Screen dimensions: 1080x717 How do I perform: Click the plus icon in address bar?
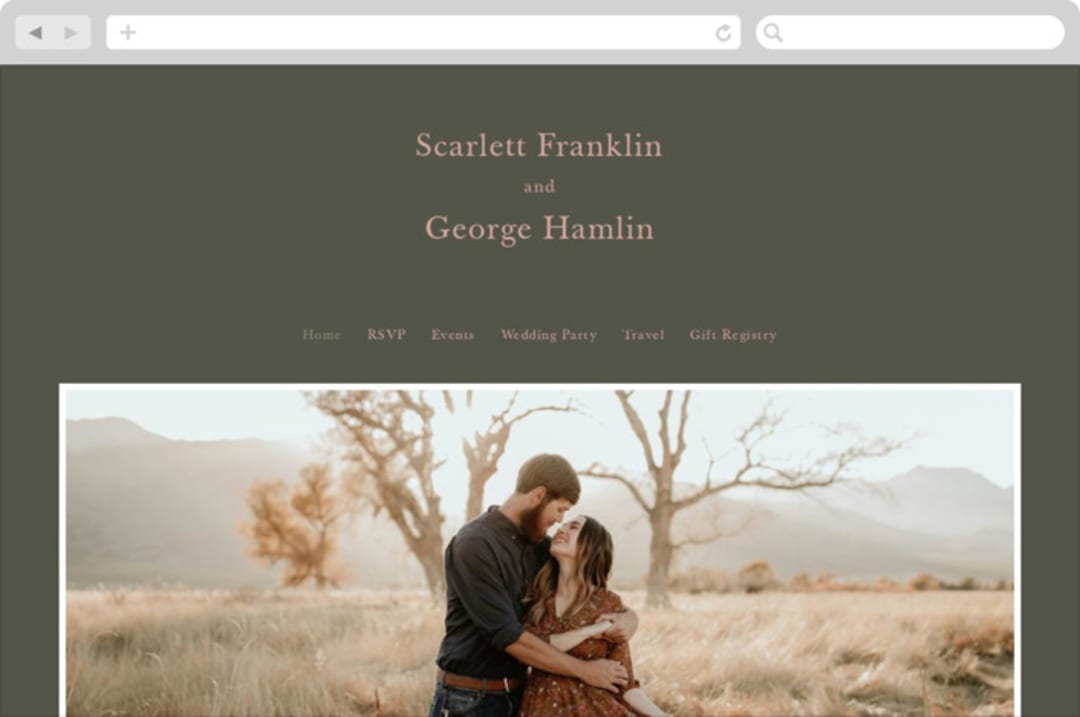coord(128,32)
